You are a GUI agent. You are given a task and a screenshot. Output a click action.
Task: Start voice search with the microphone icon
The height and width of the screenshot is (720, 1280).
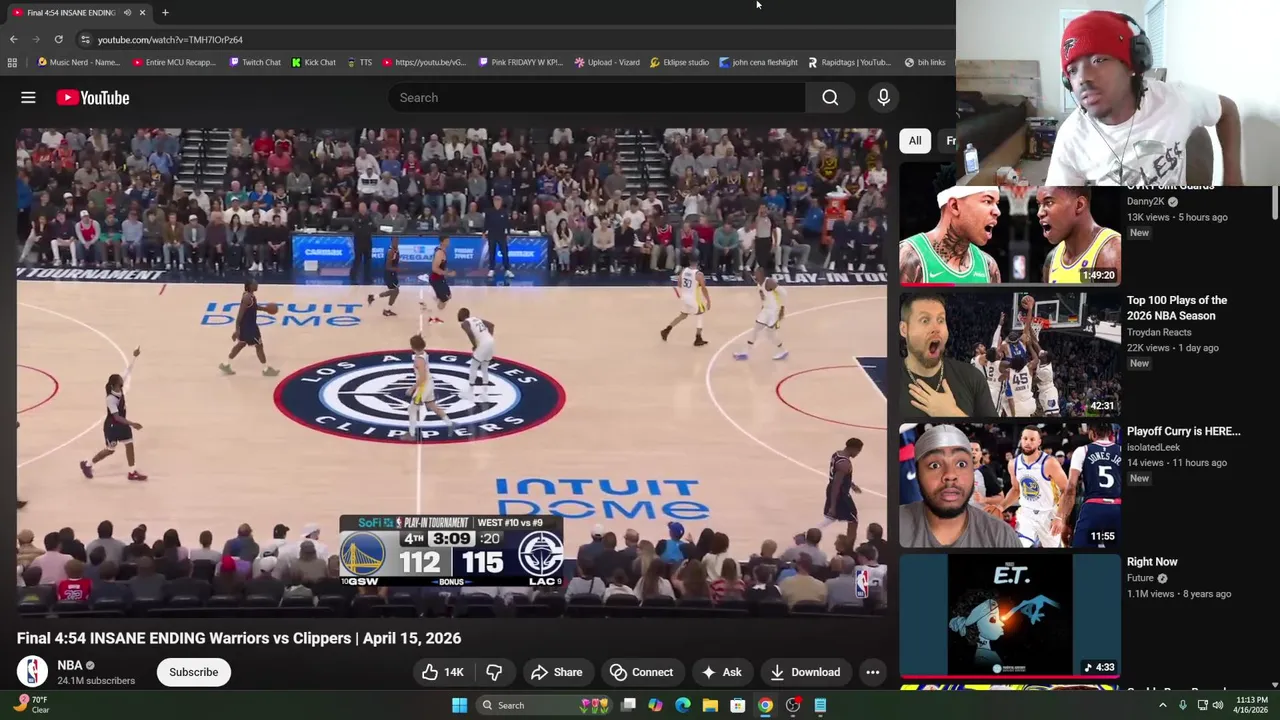[883, 97]
